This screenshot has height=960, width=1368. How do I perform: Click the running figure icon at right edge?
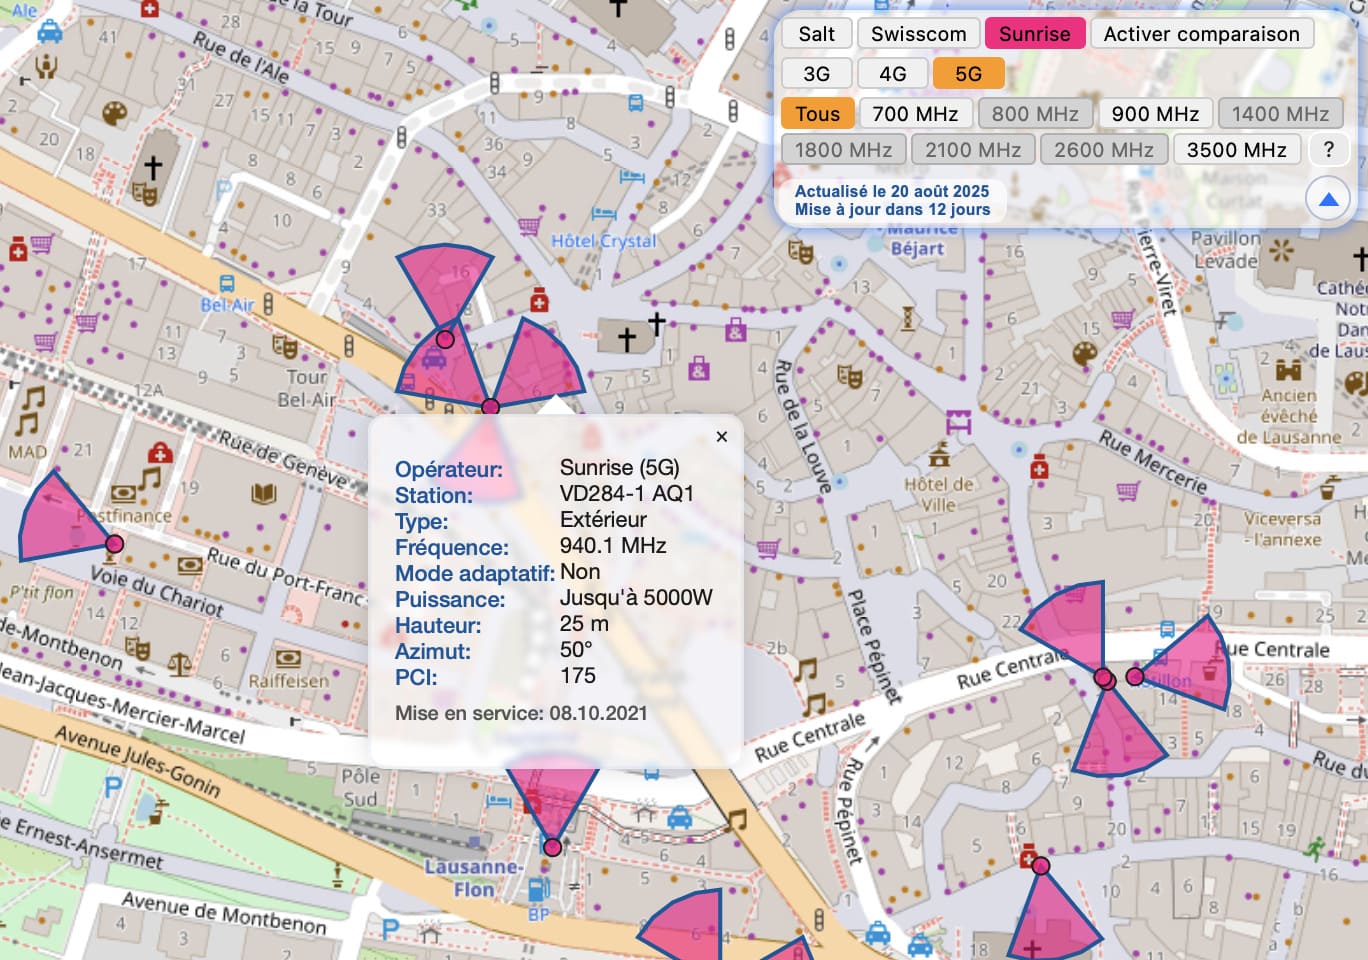[1314, 848]
